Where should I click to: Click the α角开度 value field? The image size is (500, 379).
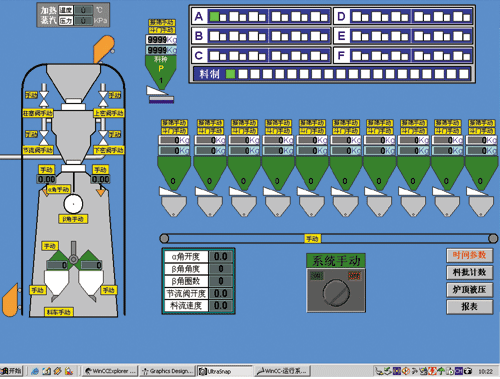pos(221,257)
